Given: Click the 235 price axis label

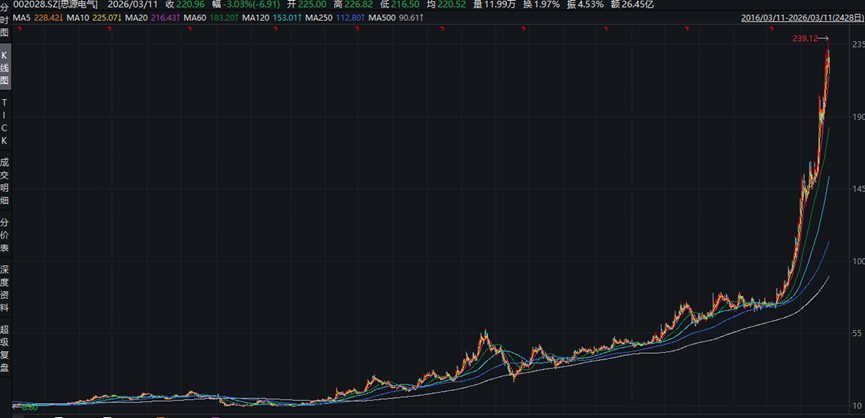Looking at the screenshot, I should (x=857, y=46).
